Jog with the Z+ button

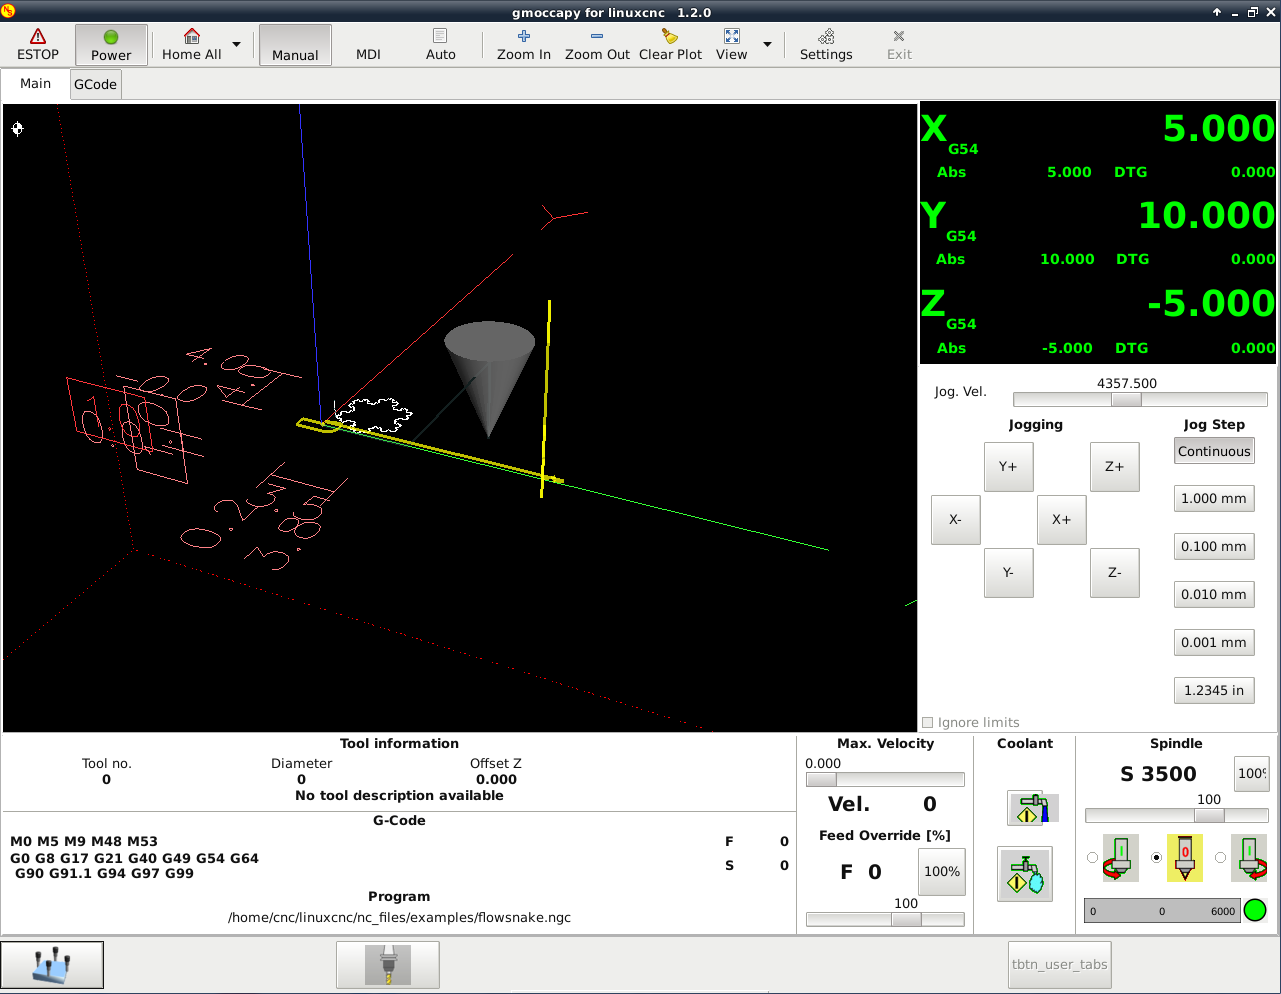pyautogui.click(x=1114, y=467)
